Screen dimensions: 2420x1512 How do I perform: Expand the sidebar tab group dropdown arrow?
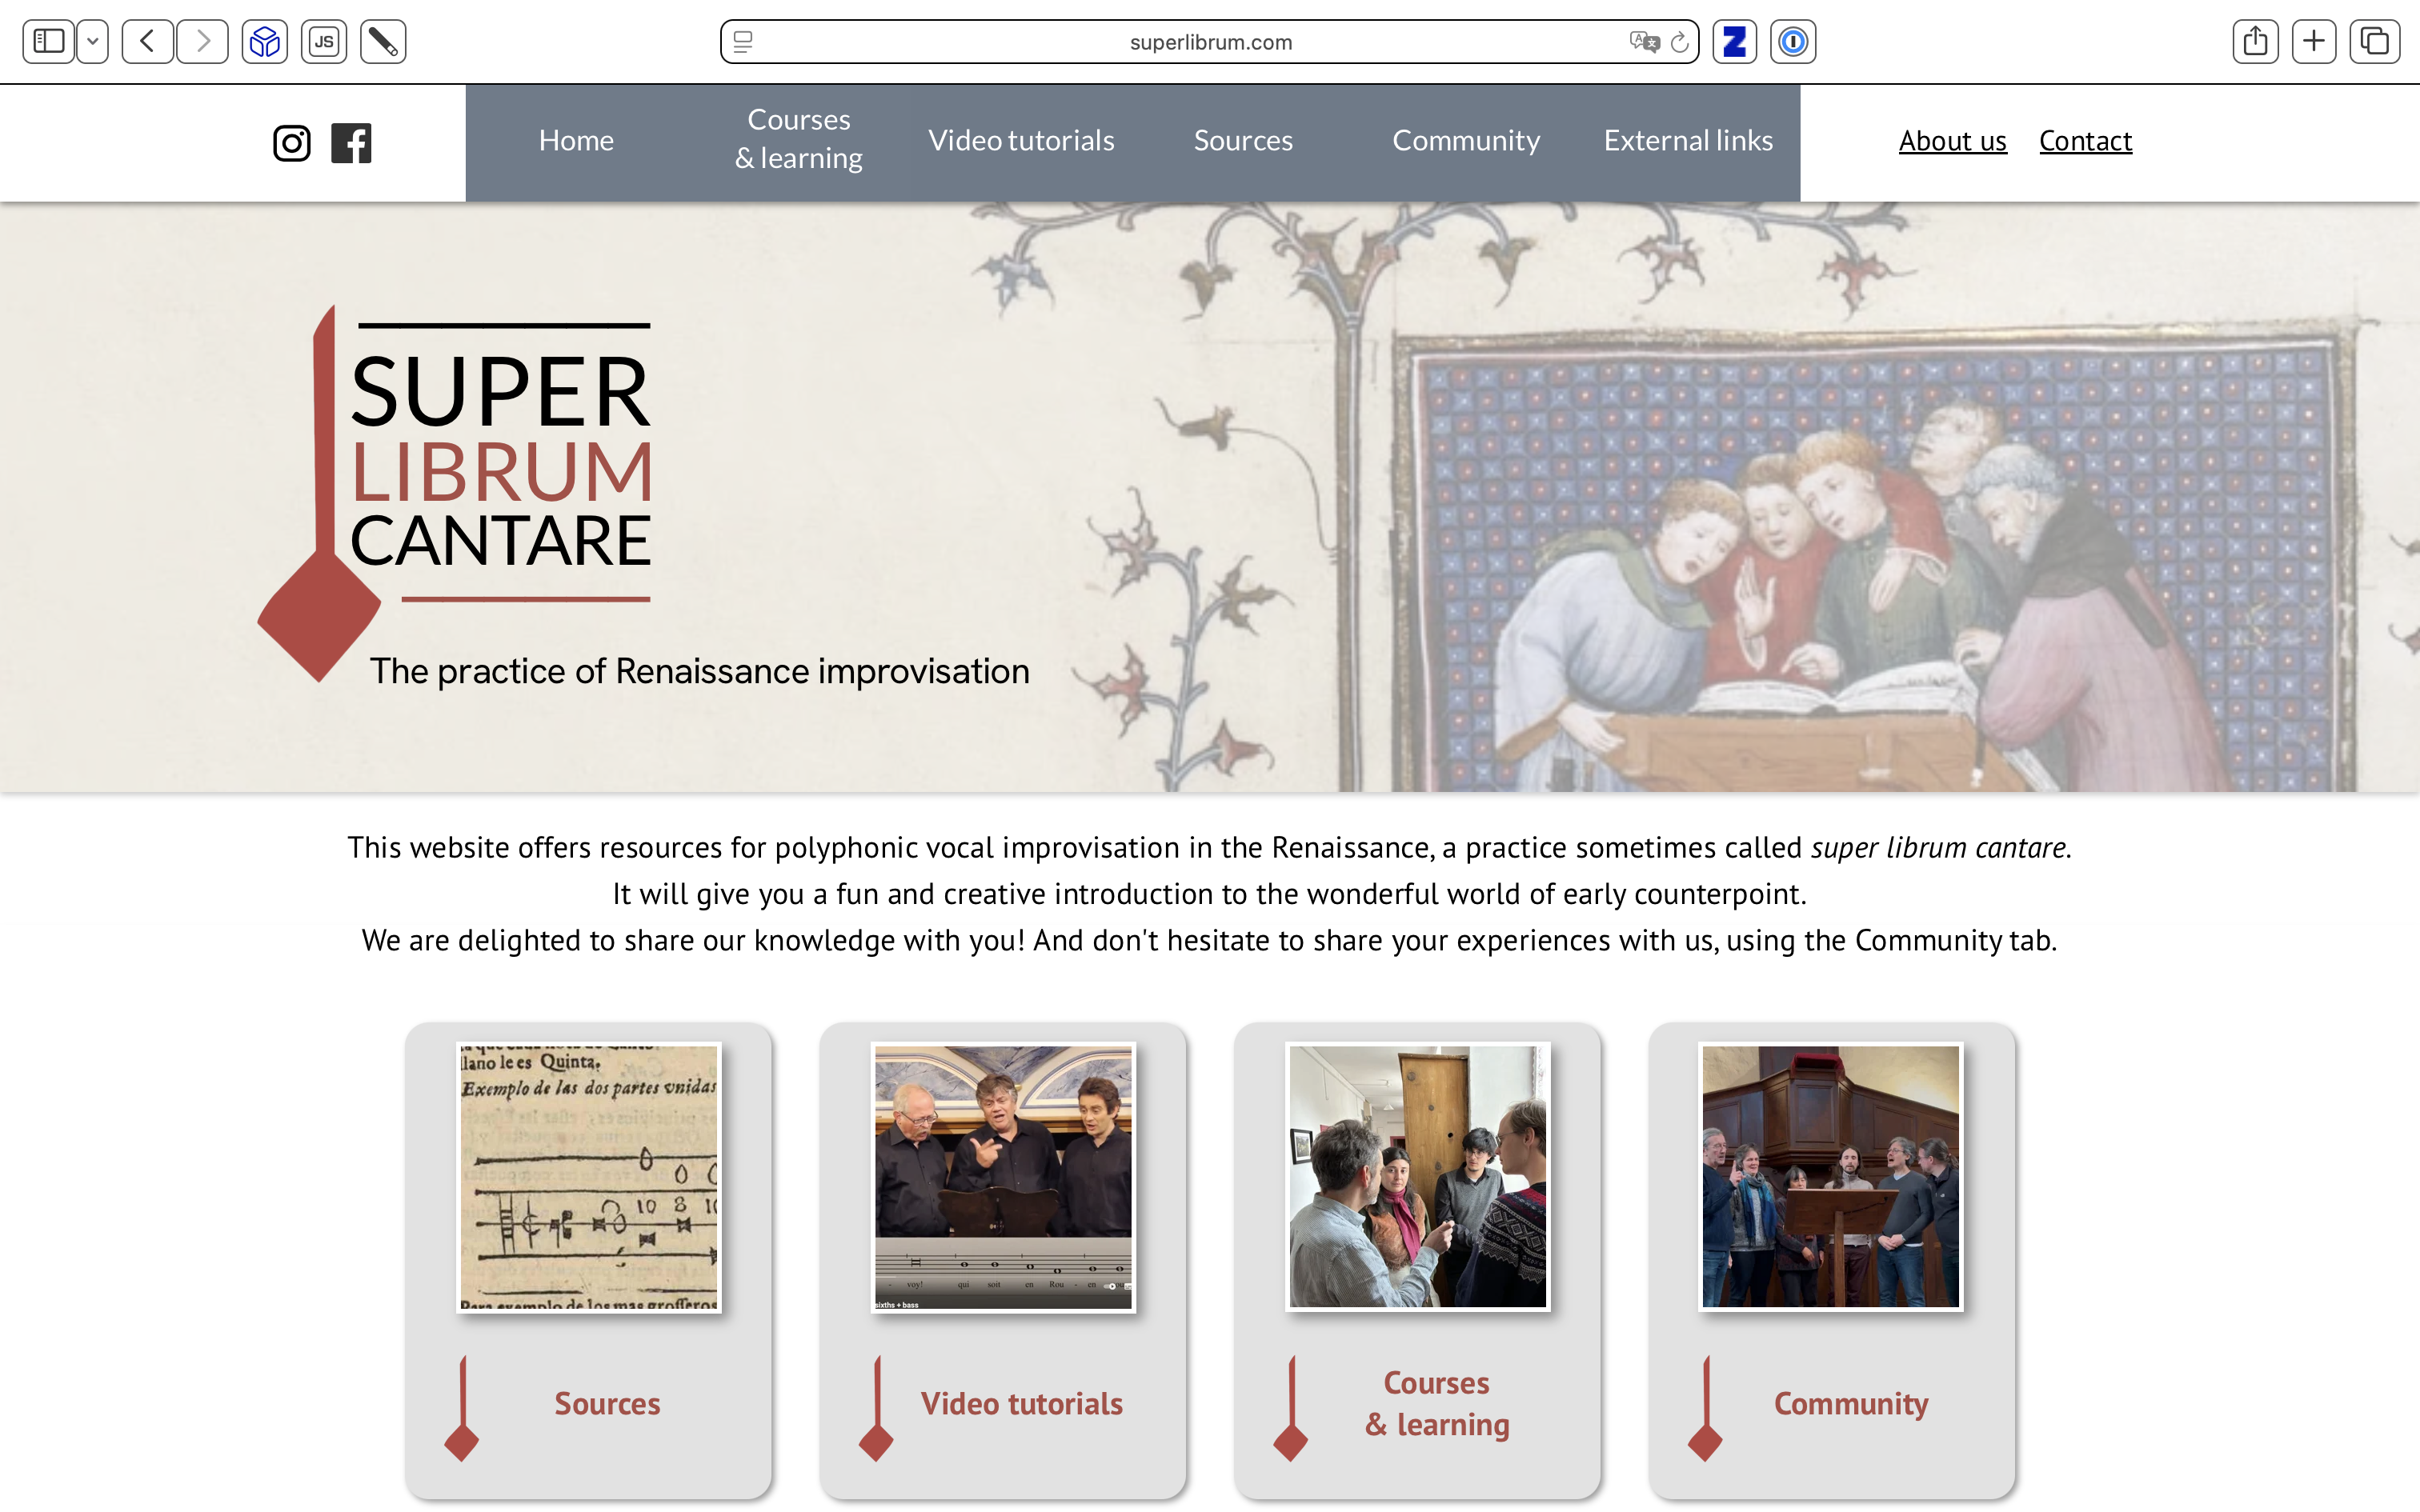pos(93,42)
